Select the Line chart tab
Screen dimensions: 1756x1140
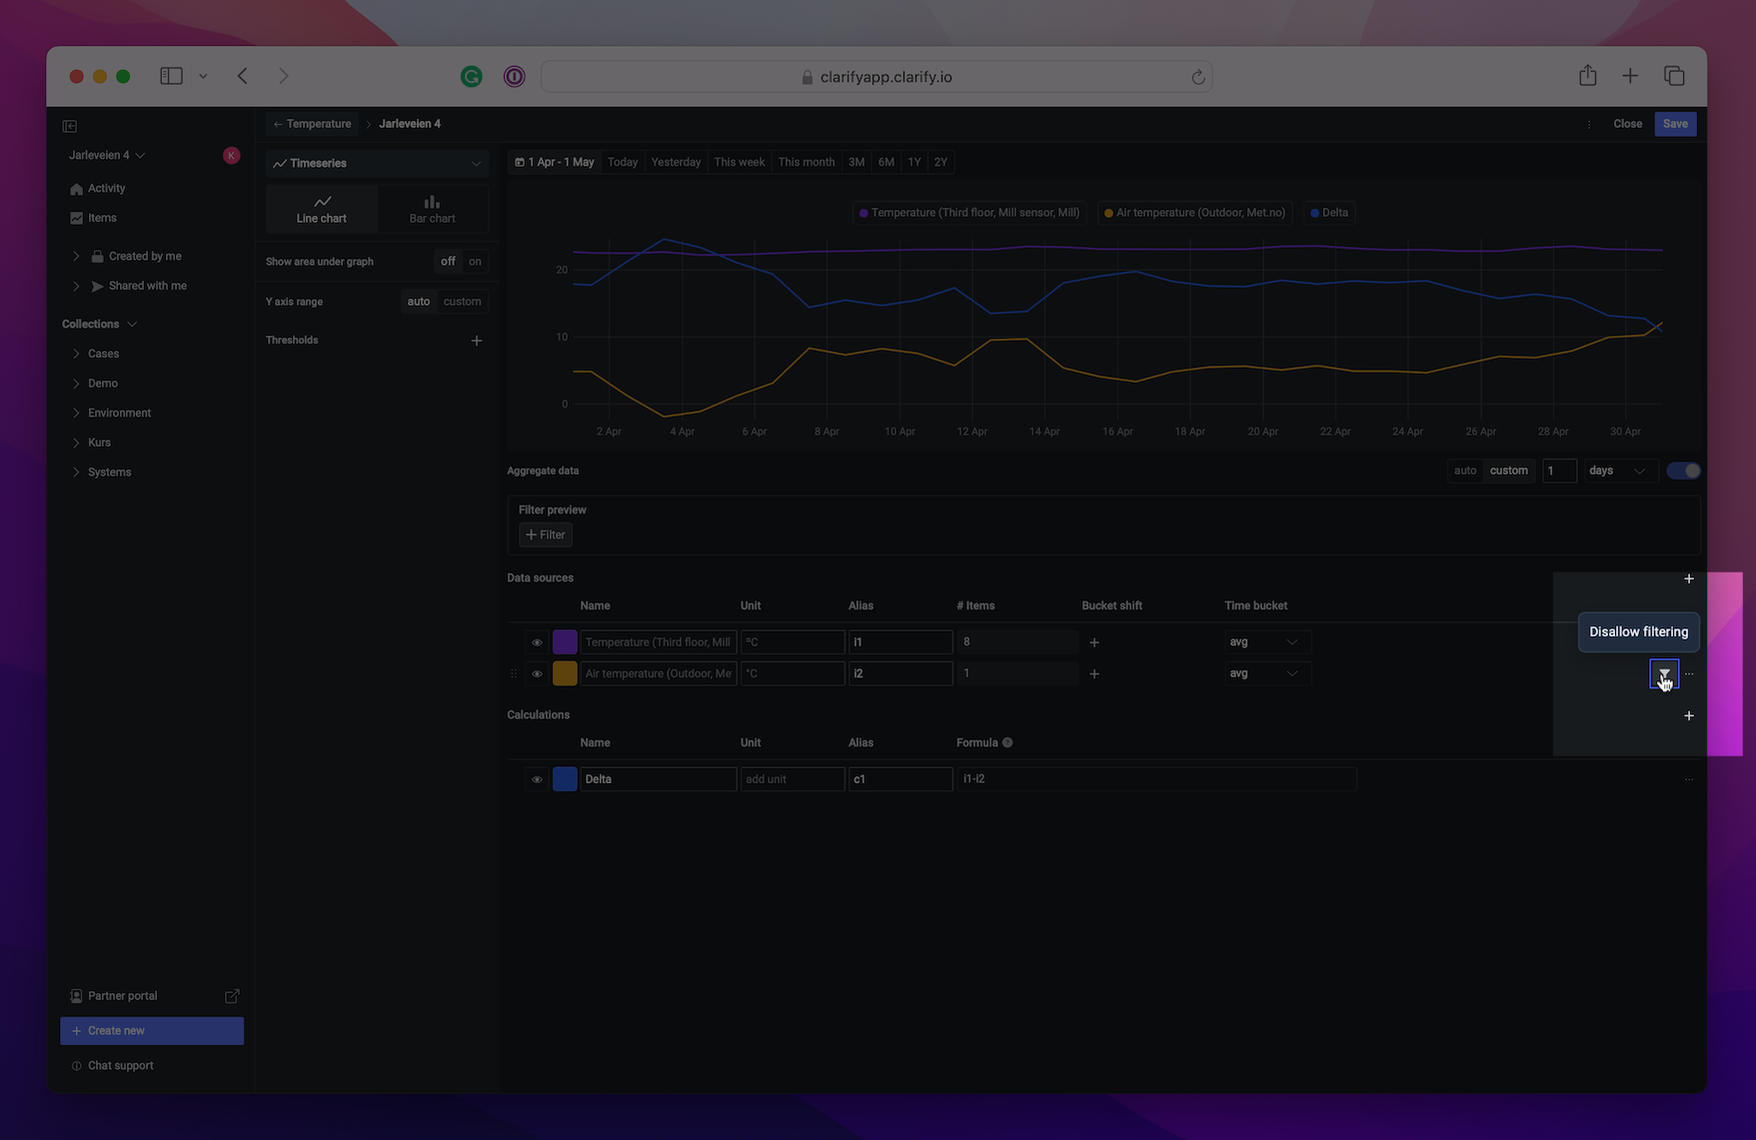coord(322,209)
